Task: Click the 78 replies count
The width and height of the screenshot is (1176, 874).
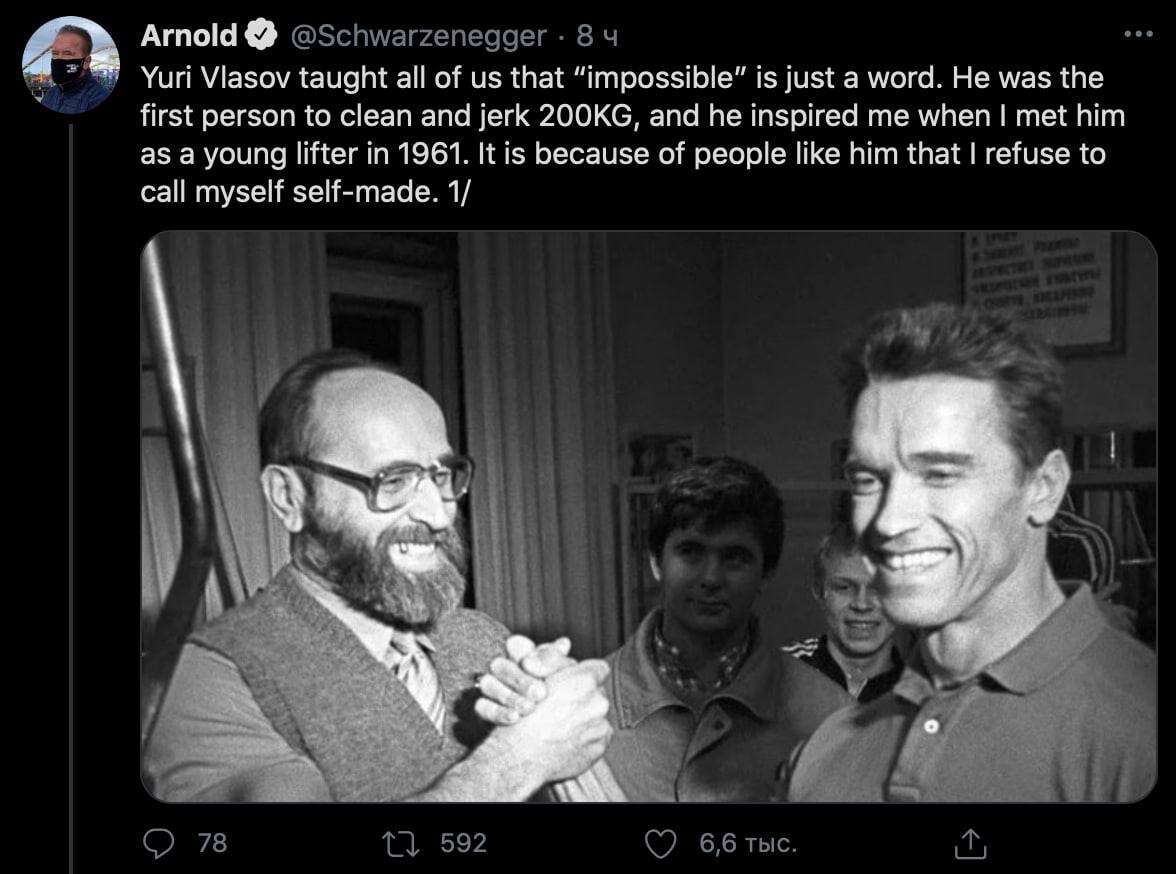Action: coord(212,843)
